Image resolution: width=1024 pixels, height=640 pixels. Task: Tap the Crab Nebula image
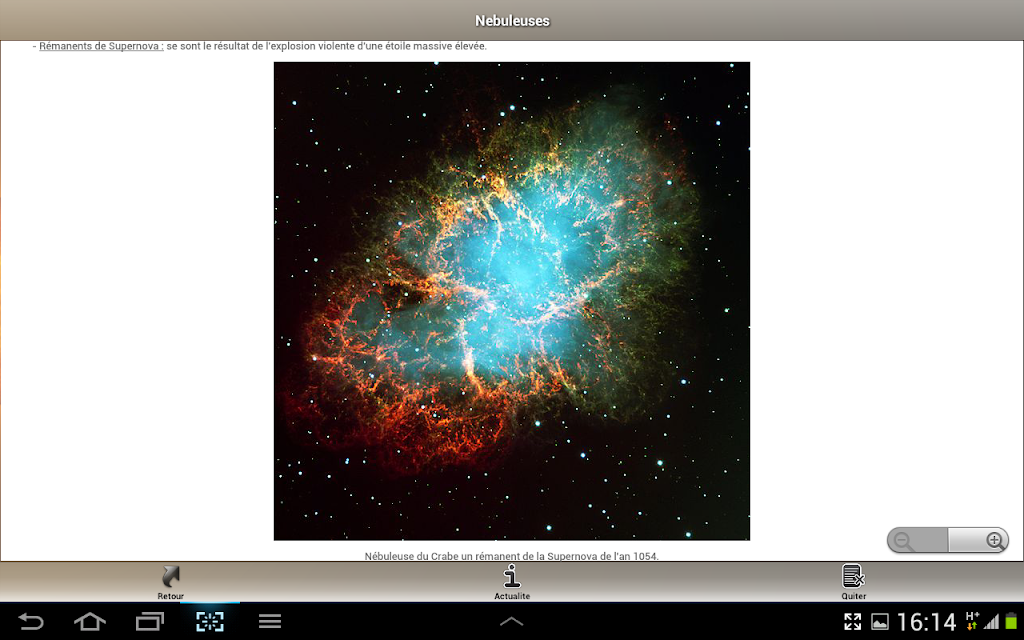511,301
